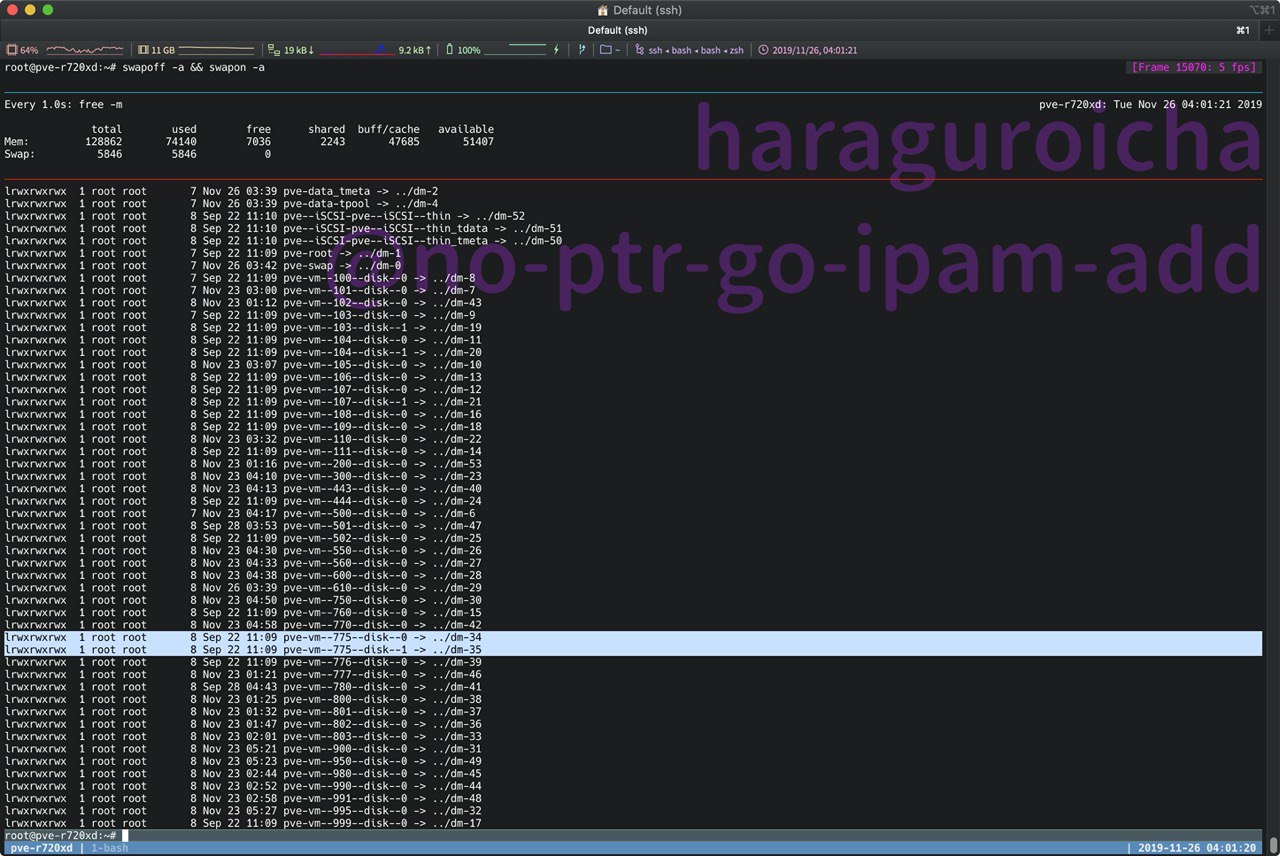Click the pve-vm--500--disk--0 row

point(240,513)
